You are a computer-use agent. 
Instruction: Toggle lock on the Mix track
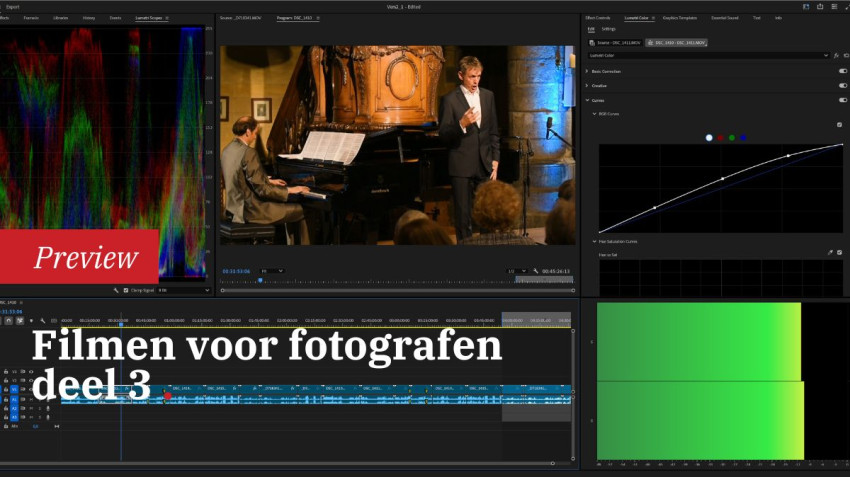(5, 427)
